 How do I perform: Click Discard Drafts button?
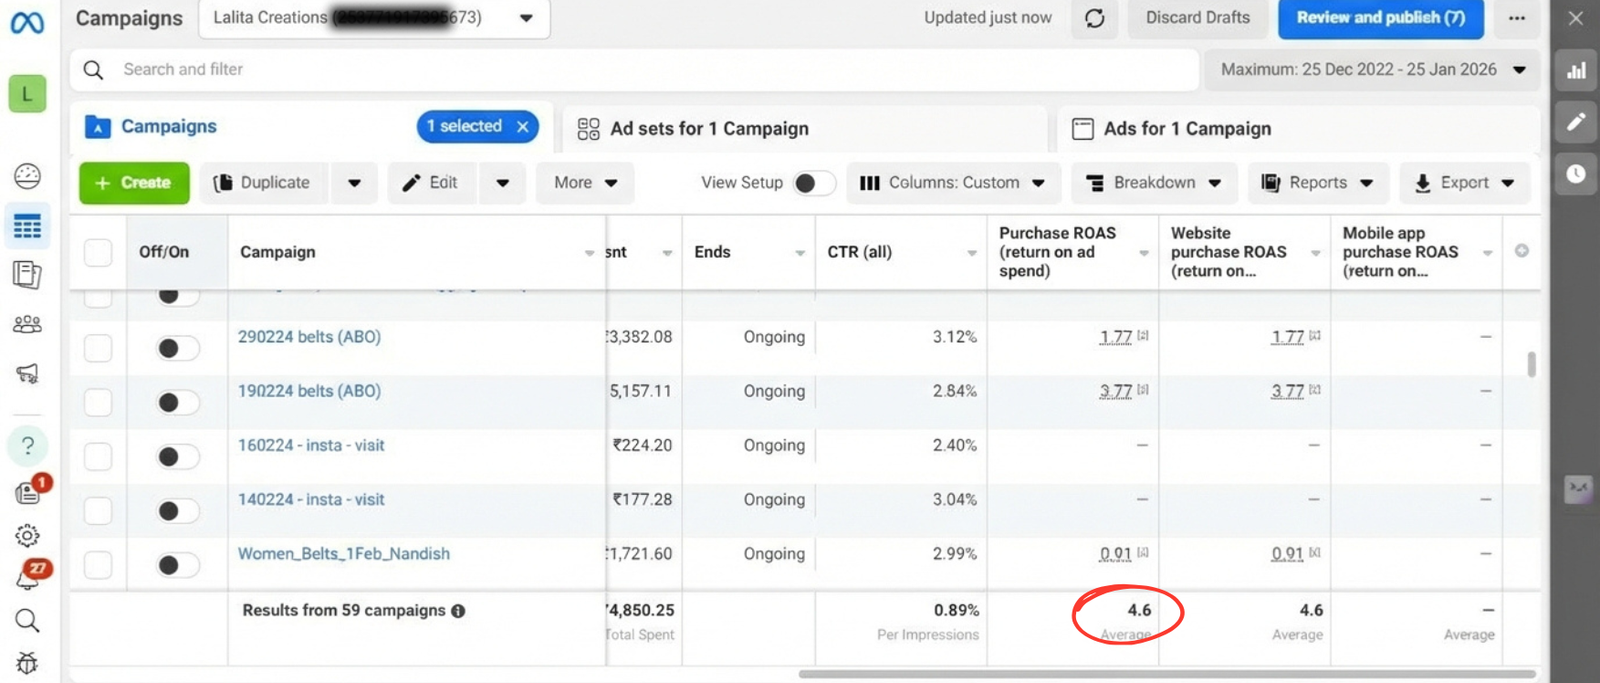pos(1198,18)
